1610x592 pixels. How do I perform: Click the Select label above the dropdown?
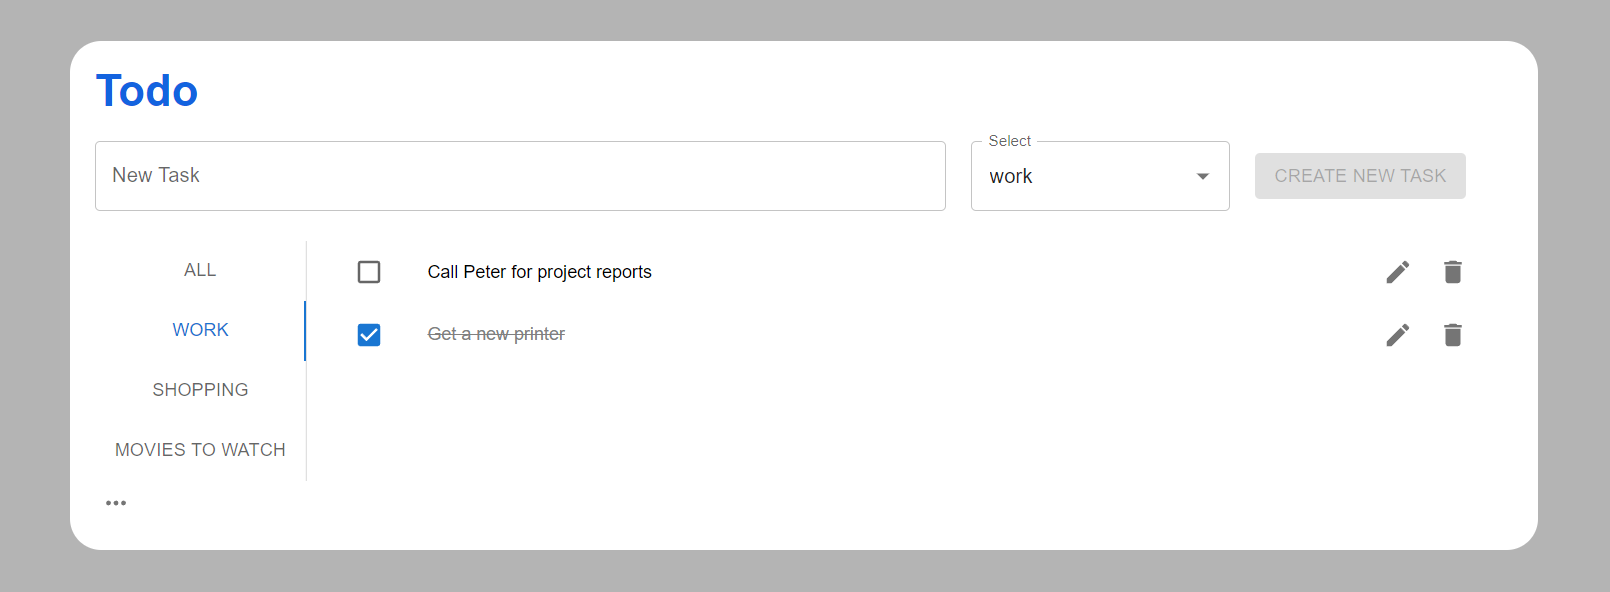tap(1009, 141)
